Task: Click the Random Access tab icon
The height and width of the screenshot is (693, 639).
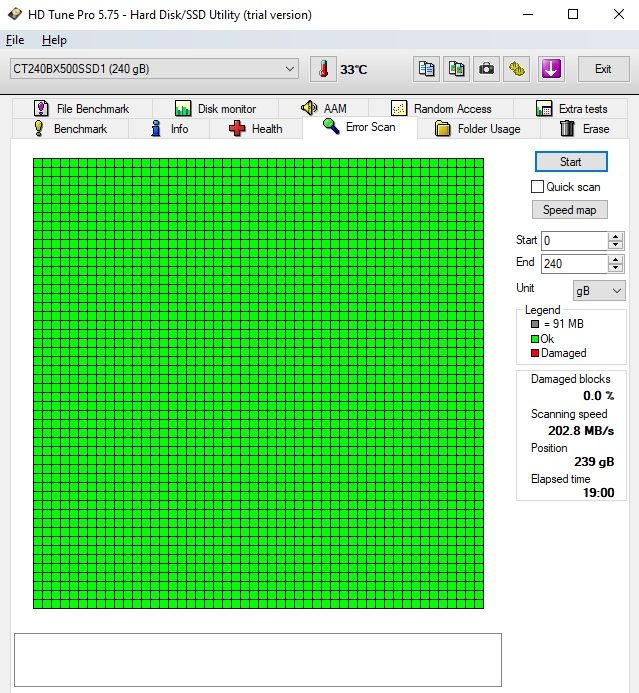Action: [x=399, y=108]
